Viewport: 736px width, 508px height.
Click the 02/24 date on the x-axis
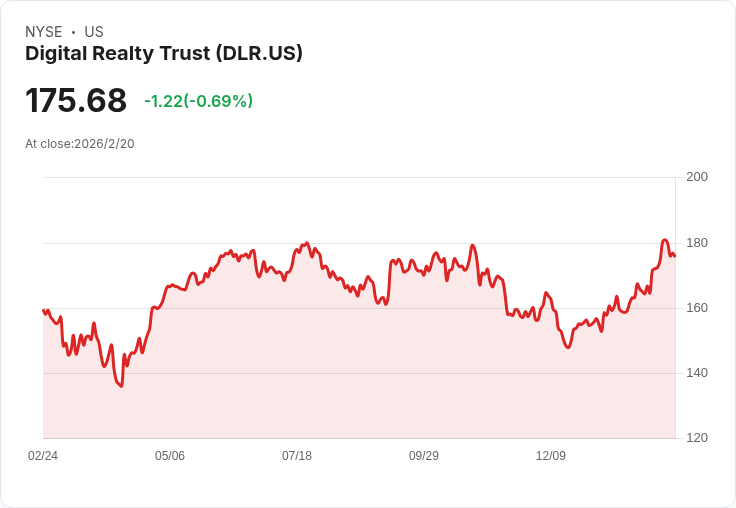click(43, 456)
